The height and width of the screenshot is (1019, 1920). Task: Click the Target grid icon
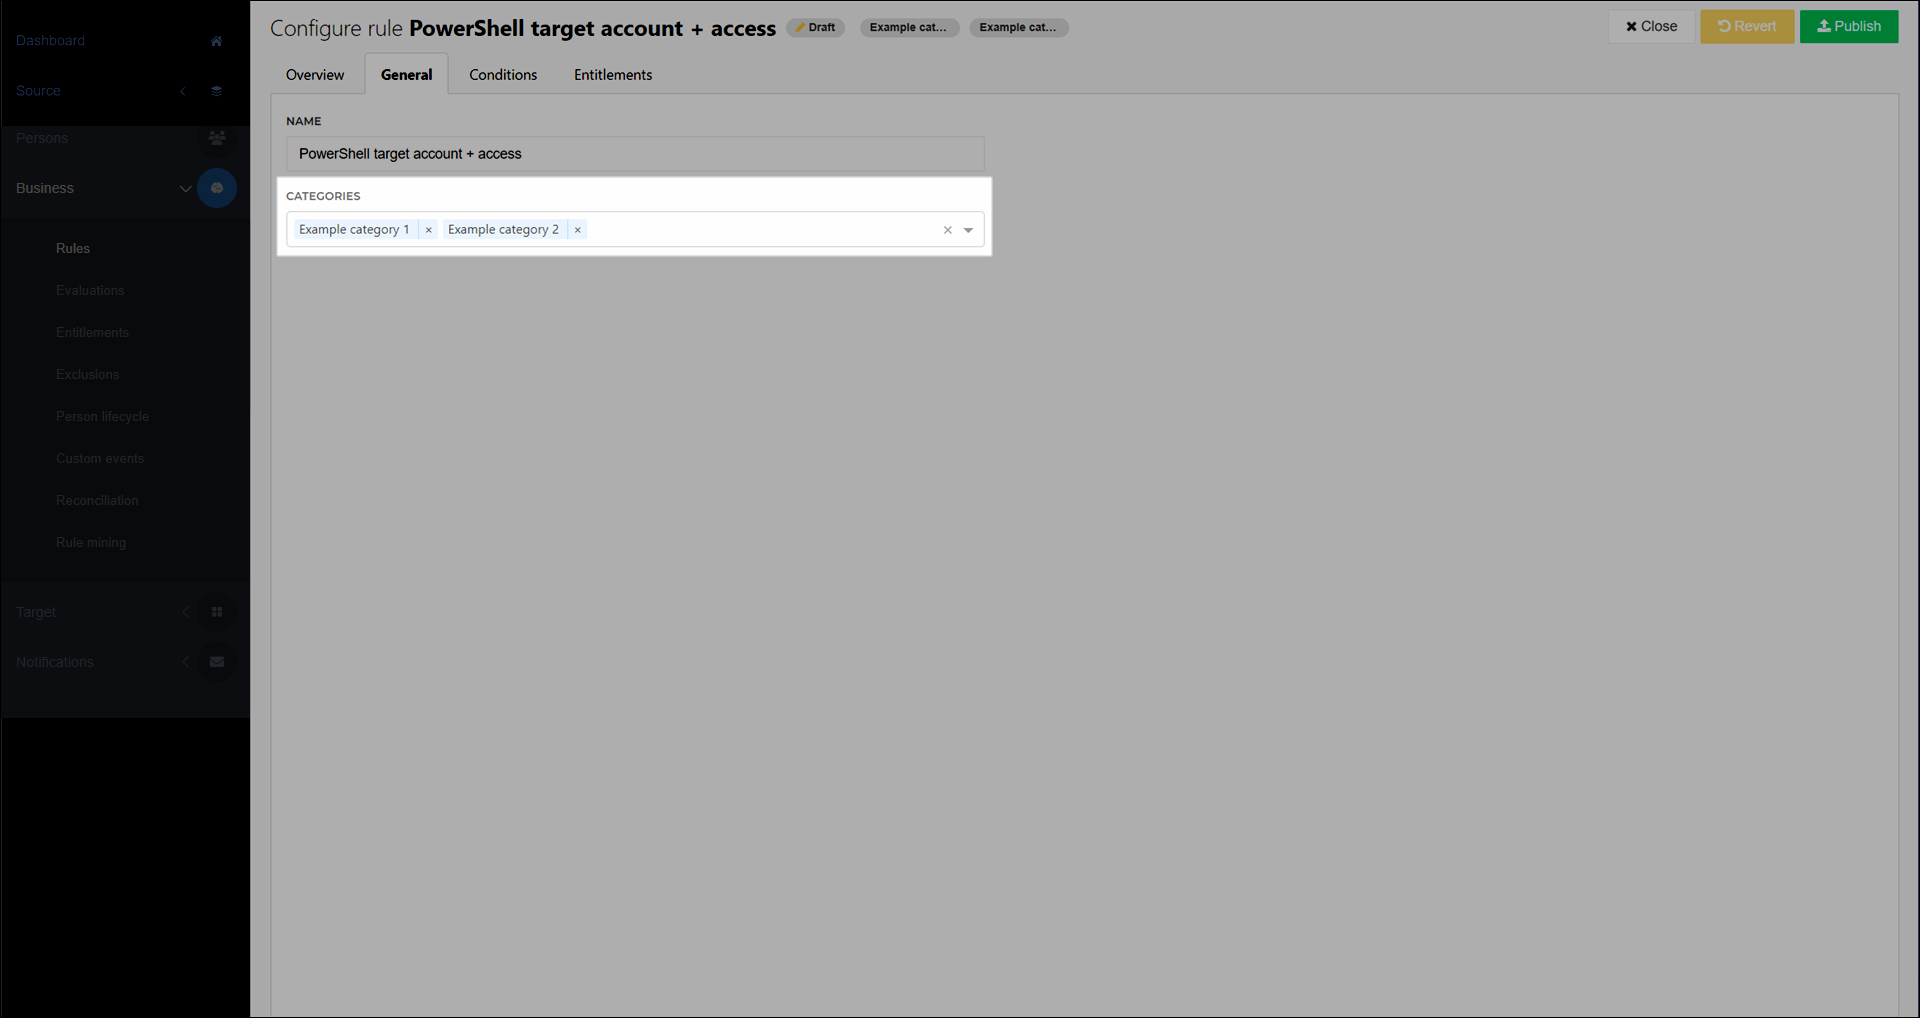216,611
